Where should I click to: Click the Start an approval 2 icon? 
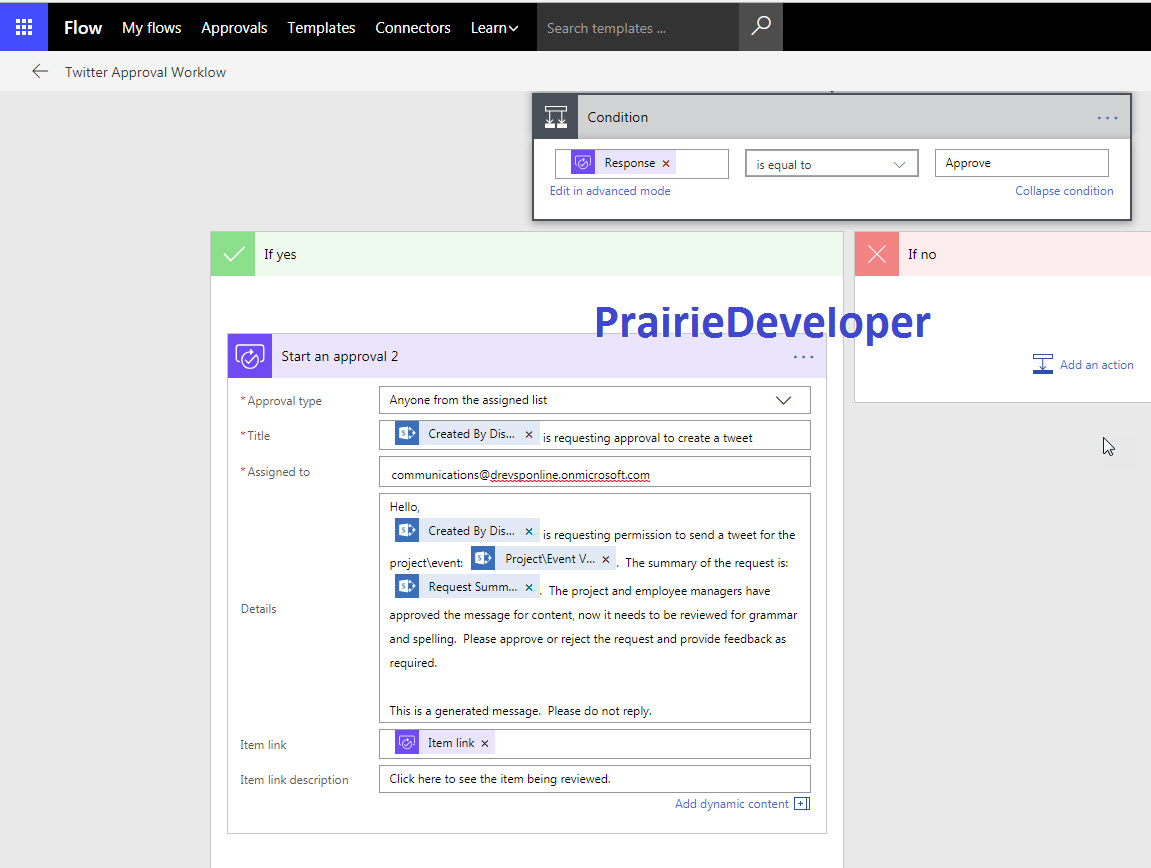click(250, 356)
